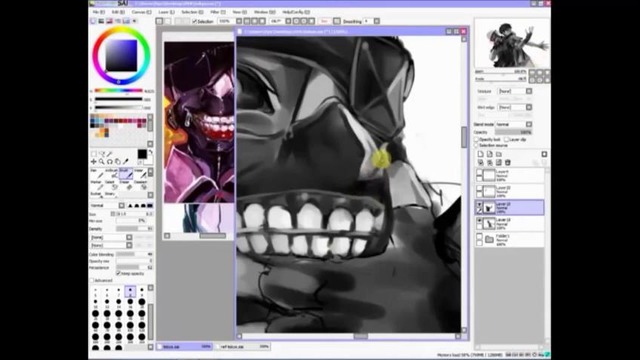Swap foreground and background colors
Screen dimensions: 640x360
click(150, 152)
